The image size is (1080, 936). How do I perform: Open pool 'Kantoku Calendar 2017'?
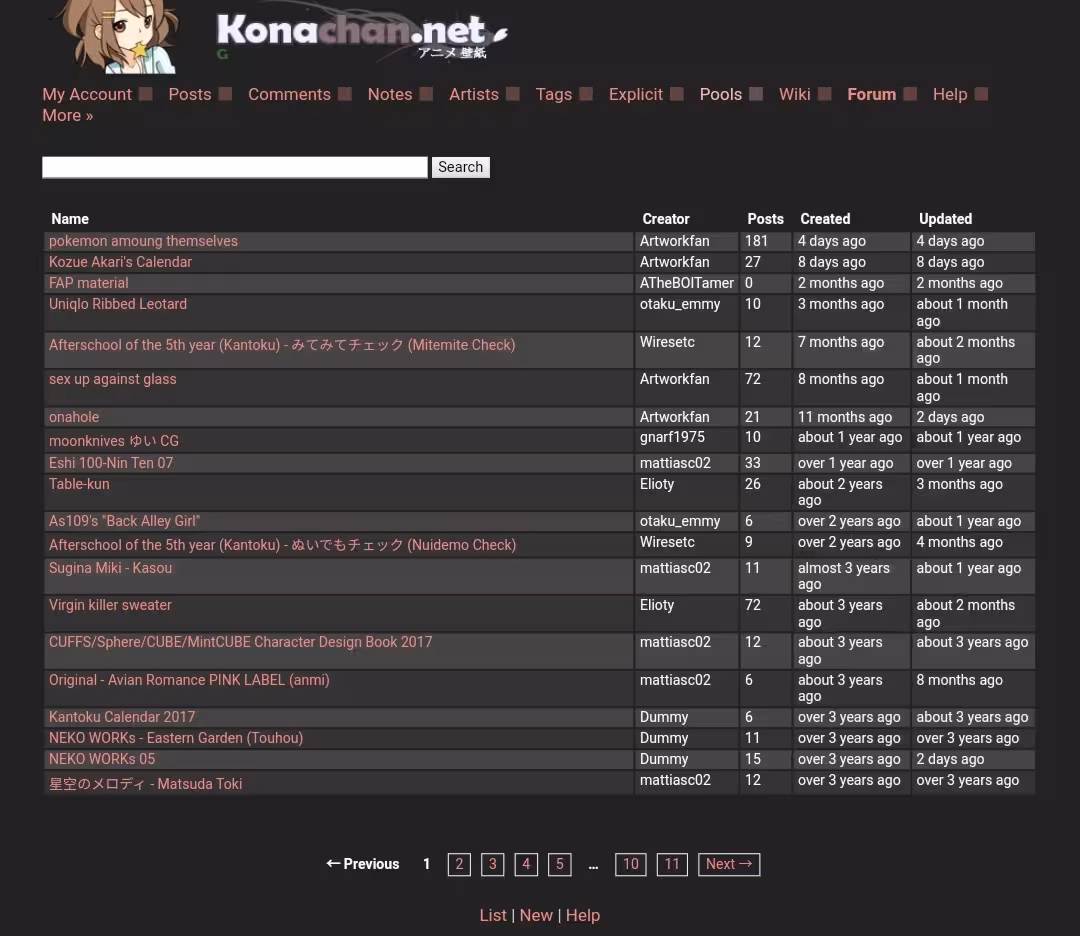[122, 717]
